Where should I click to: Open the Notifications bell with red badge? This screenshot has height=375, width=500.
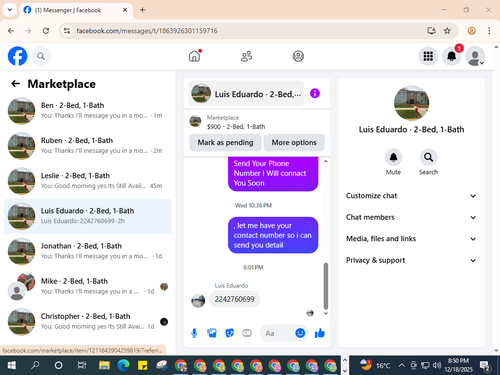[452, 56]
